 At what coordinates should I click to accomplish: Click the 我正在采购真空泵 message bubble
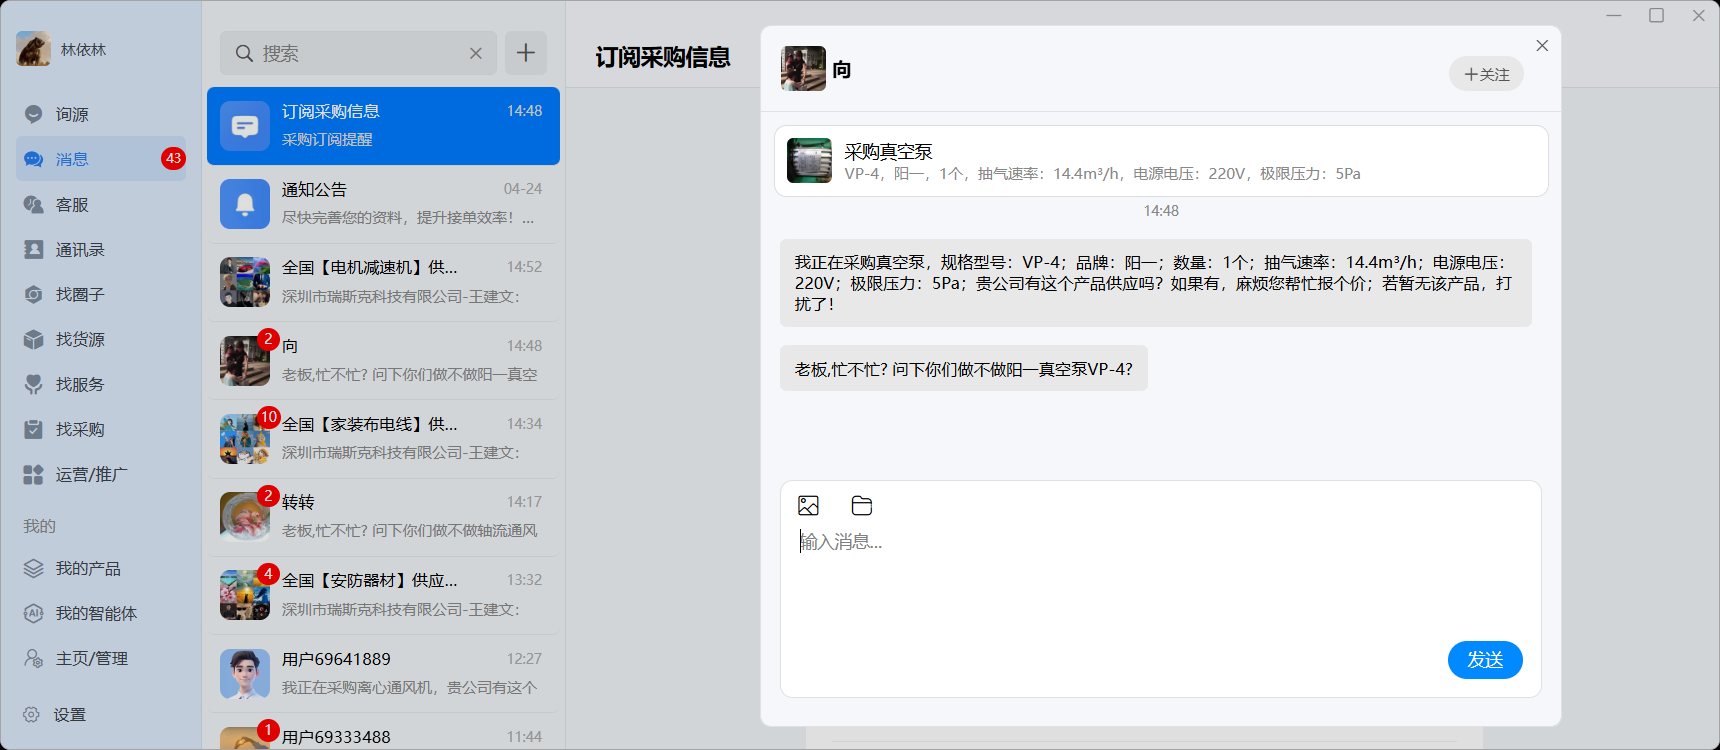tap(1156, 283)
